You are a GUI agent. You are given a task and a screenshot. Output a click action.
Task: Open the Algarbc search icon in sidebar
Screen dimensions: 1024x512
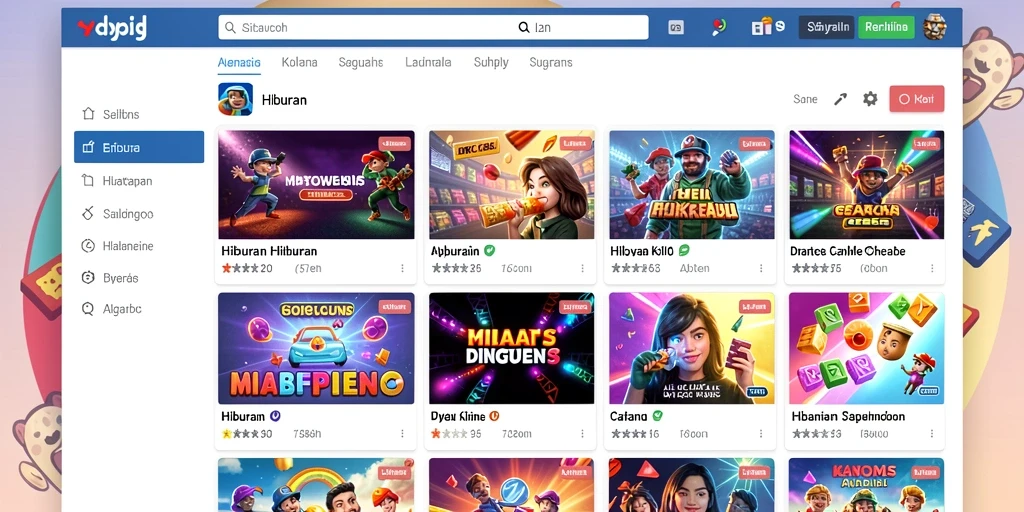point(88,309)
